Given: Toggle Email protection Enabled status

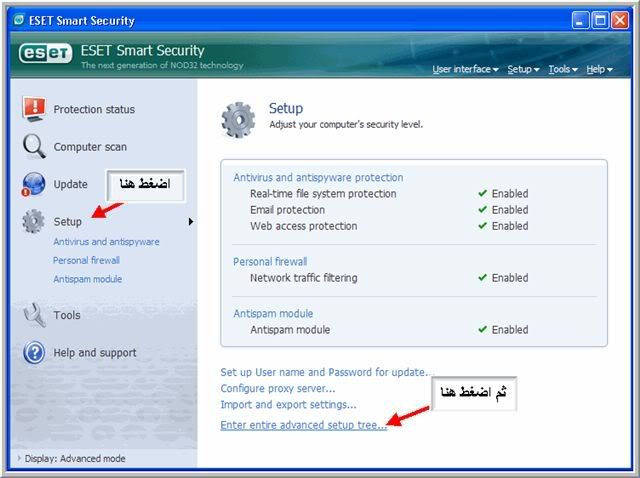Looking at the screenshot, I should [503, 210].
